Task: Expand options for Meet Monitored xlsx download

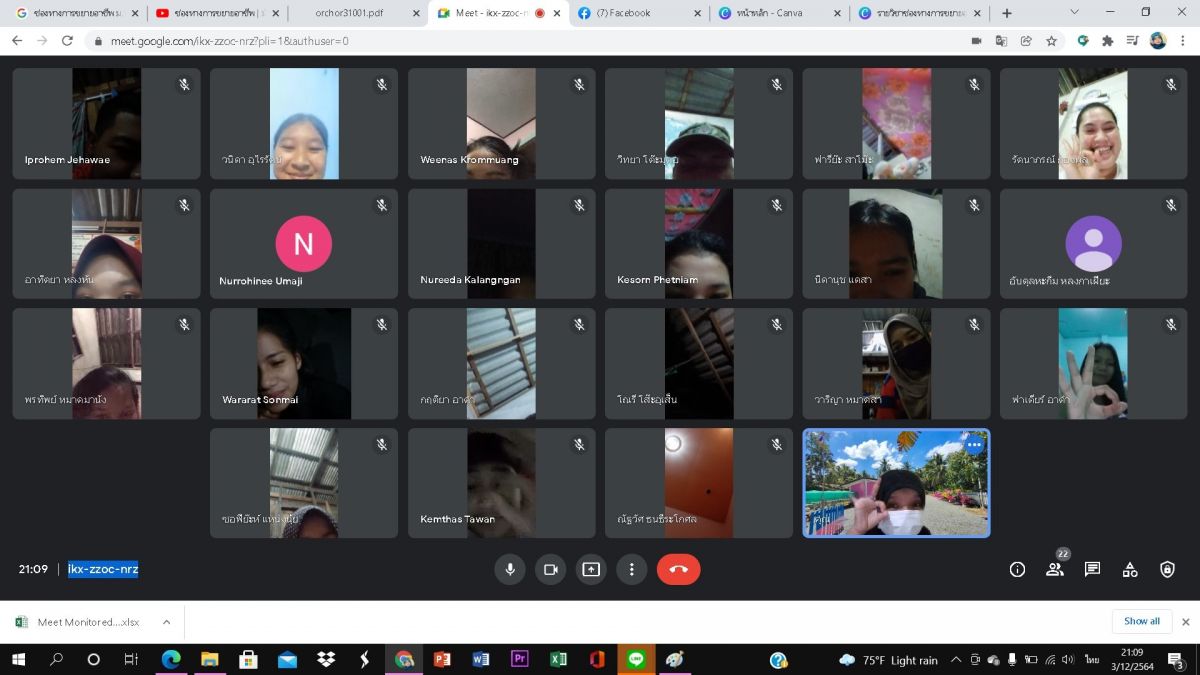Action: [x=166, y=622]
